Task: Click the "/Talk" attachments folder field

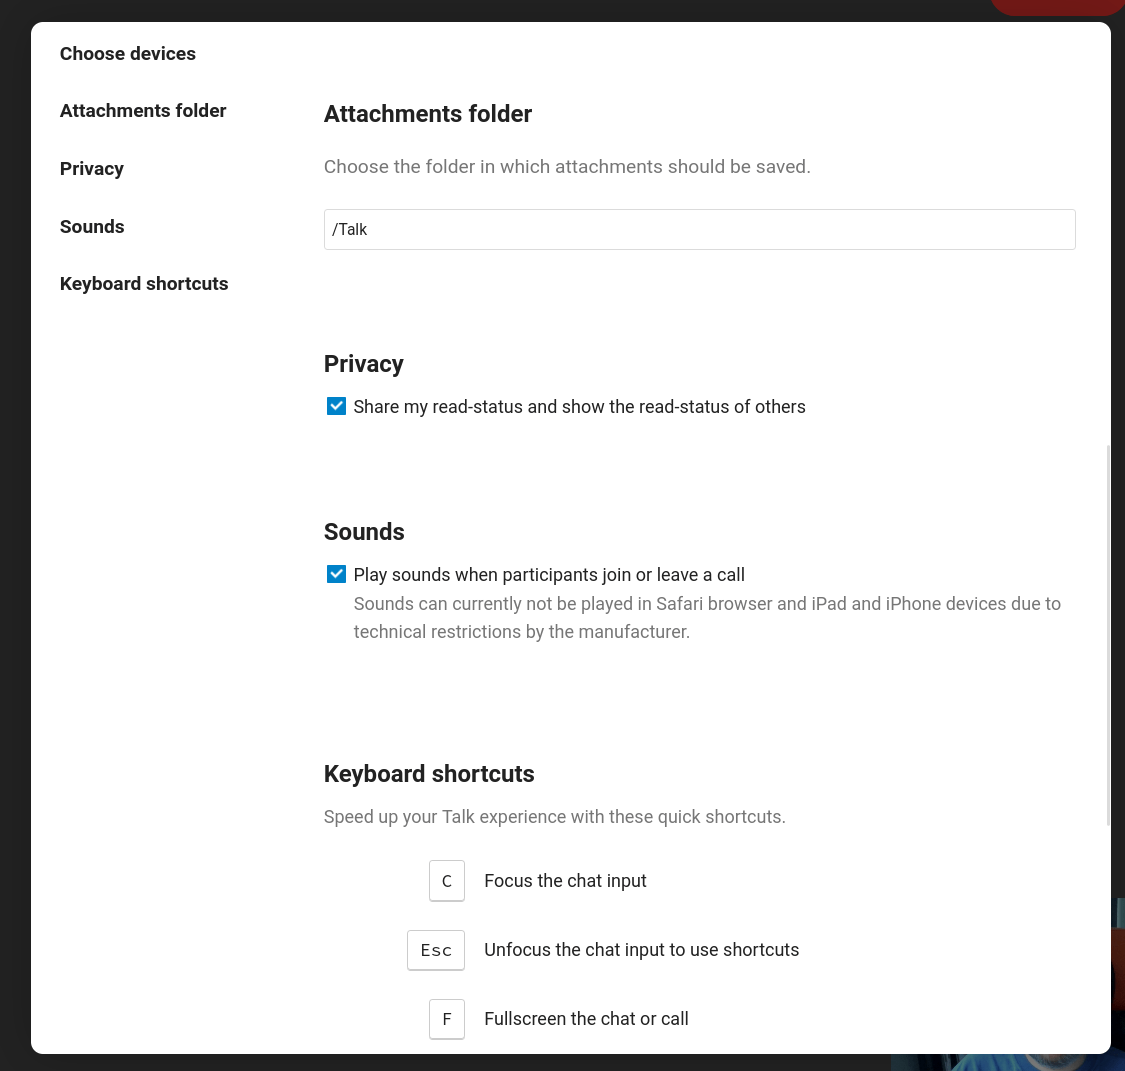Action: click(699, 229)
